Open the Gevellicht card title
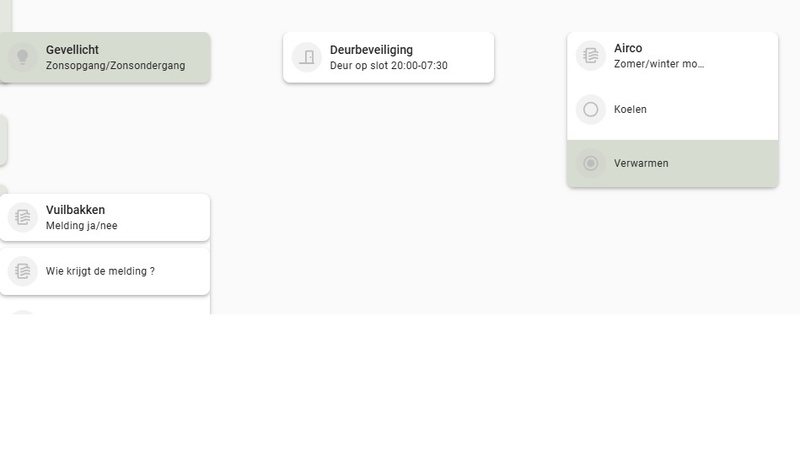Screen dimensions: 800x455 click(72, 50)
